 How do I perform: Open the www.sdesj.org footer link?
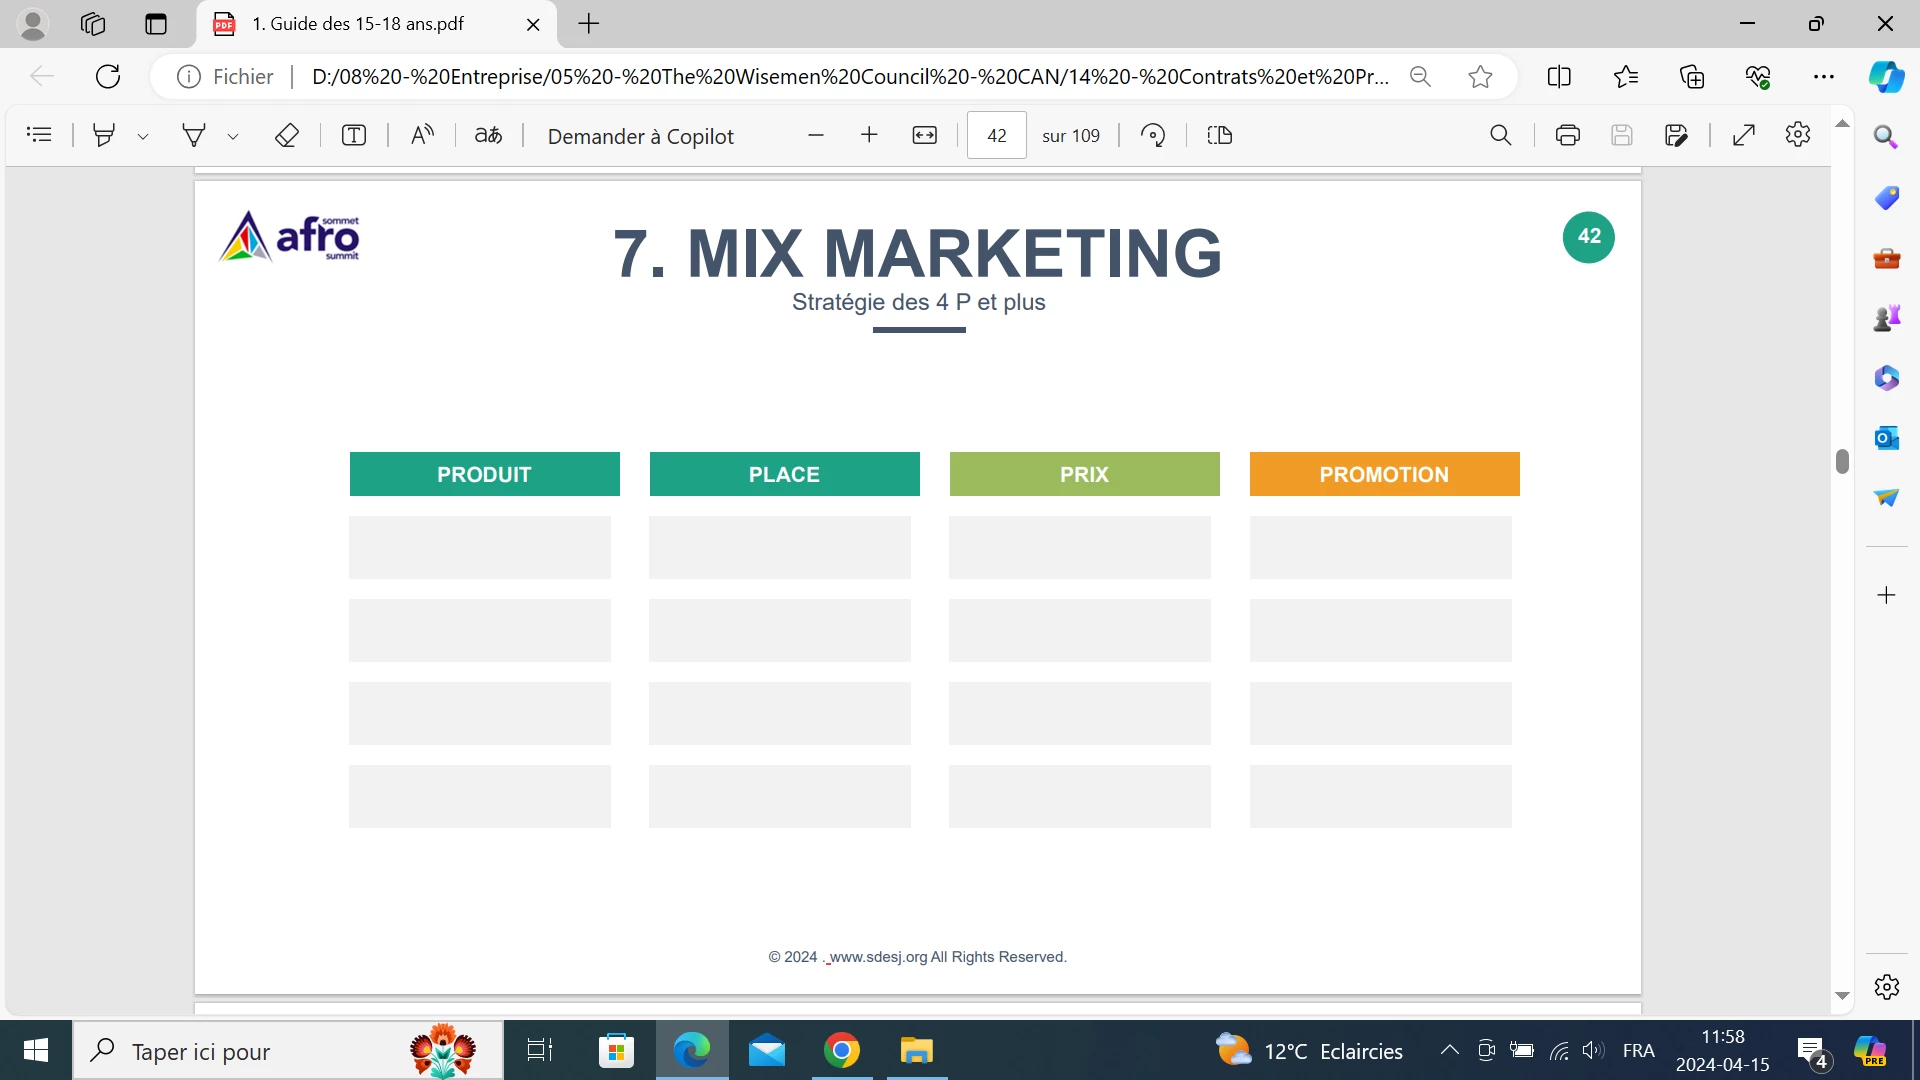coord(878,957)
